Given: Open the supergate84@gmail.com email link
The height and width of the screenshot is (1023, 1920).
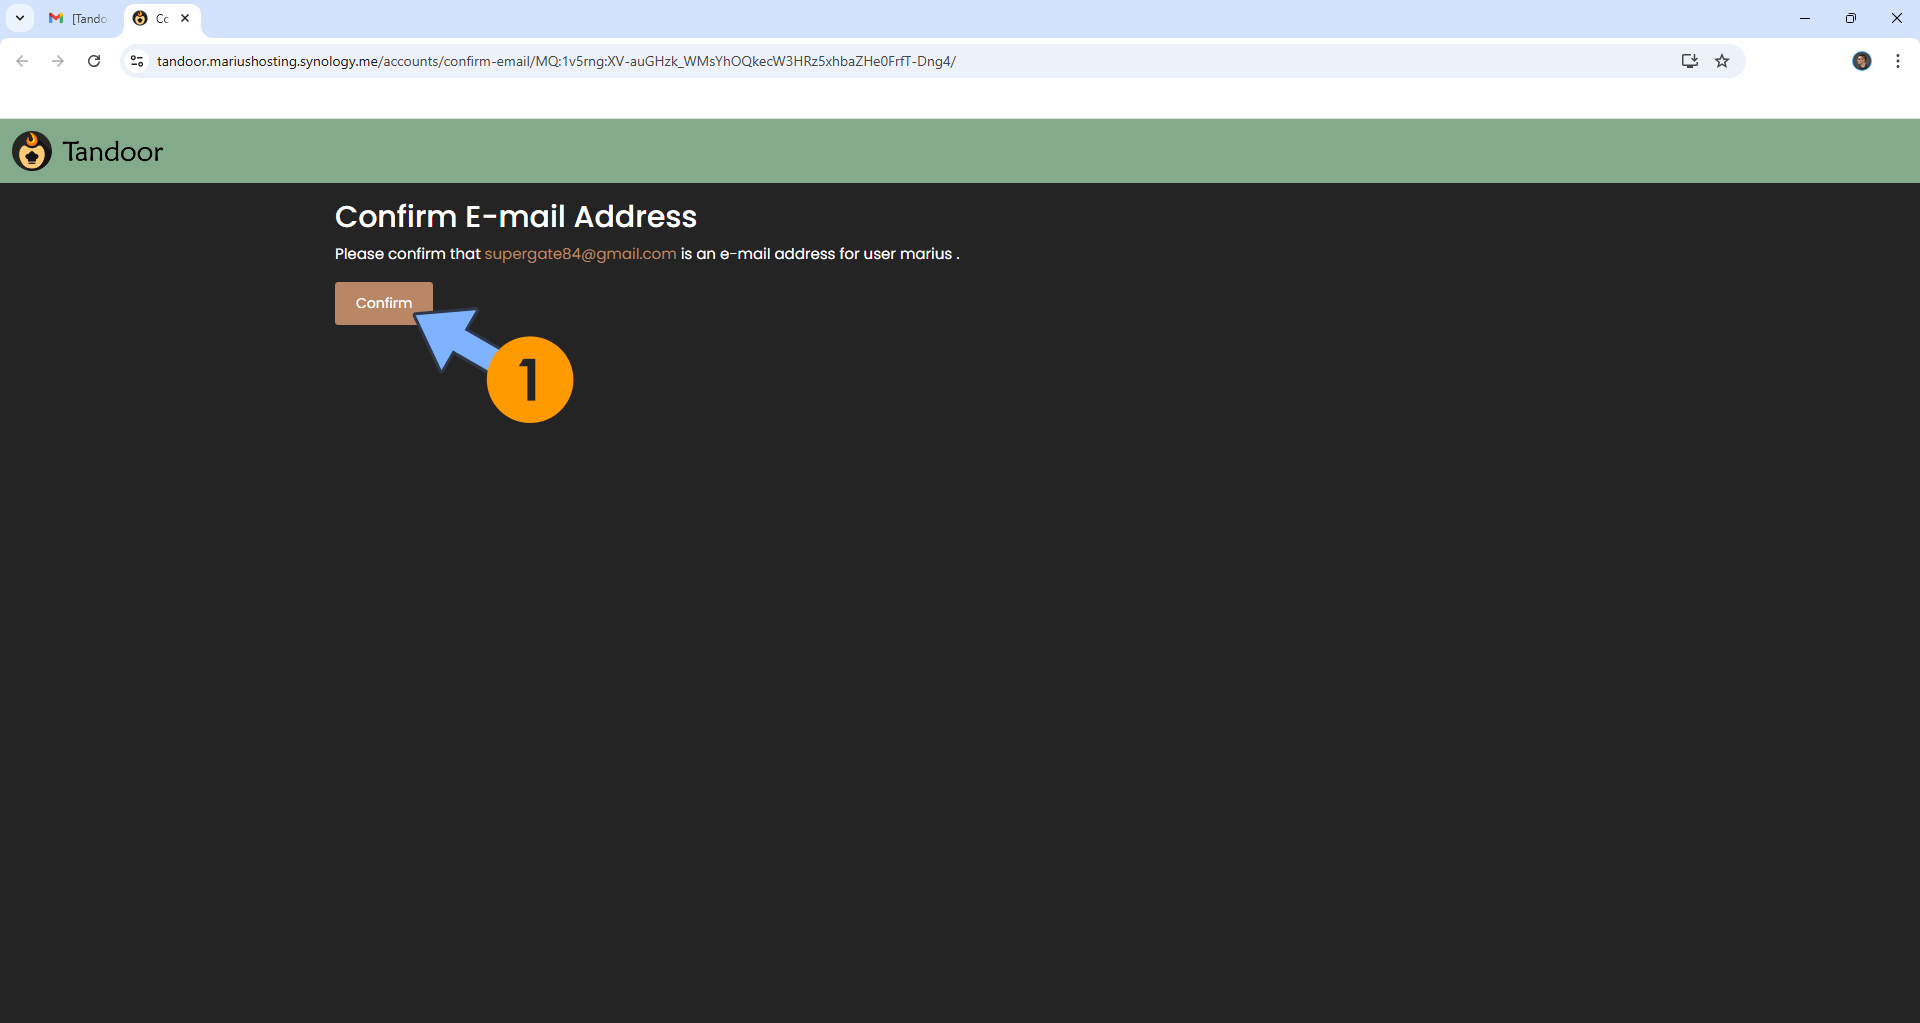Looking at the screenshot, I should (x=580, y=254).
